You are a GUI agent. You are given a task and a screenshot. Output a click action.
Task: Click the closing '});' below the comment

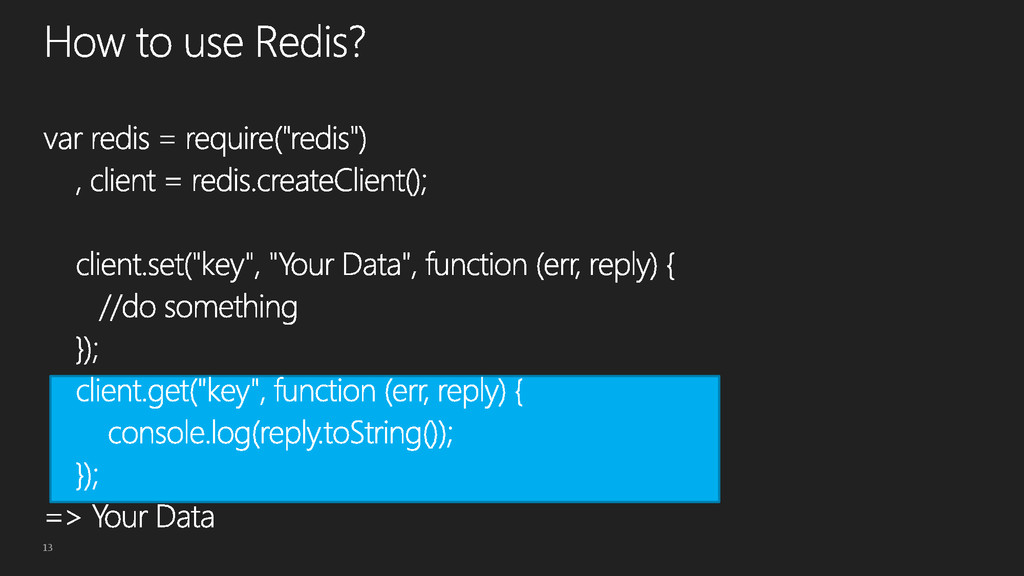[x=87, y=349]
